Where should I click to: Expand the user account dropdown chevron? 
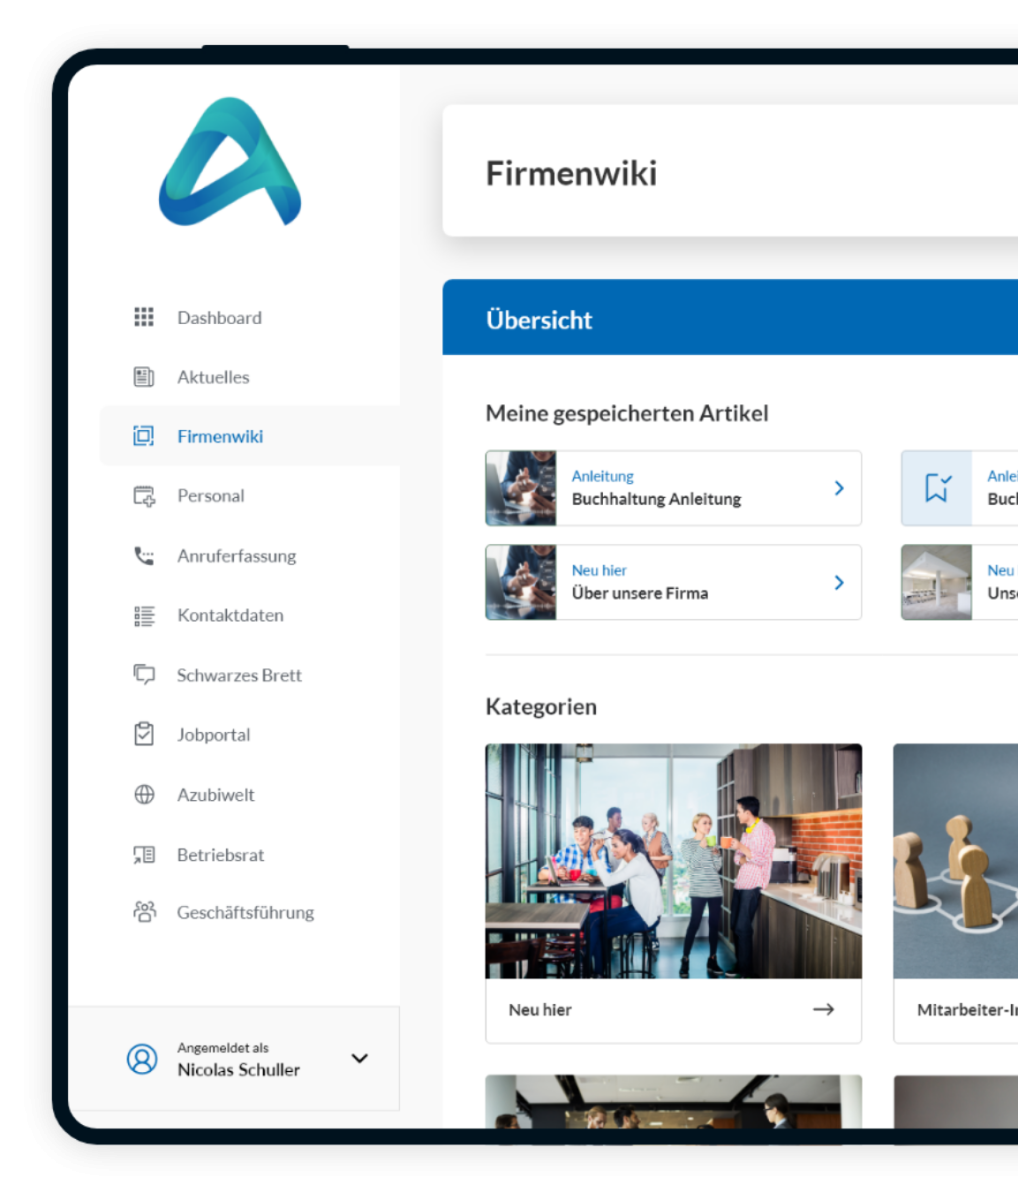pos(360,1058)
